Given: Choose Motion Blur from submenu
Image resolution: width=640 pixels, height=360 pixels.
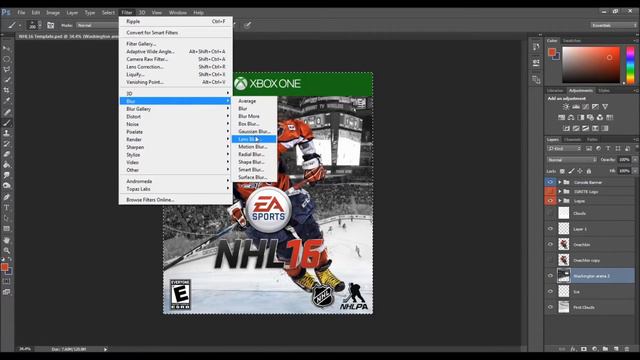Looking at the screenshot, I should pyautogui.click(x=254, y=147).
